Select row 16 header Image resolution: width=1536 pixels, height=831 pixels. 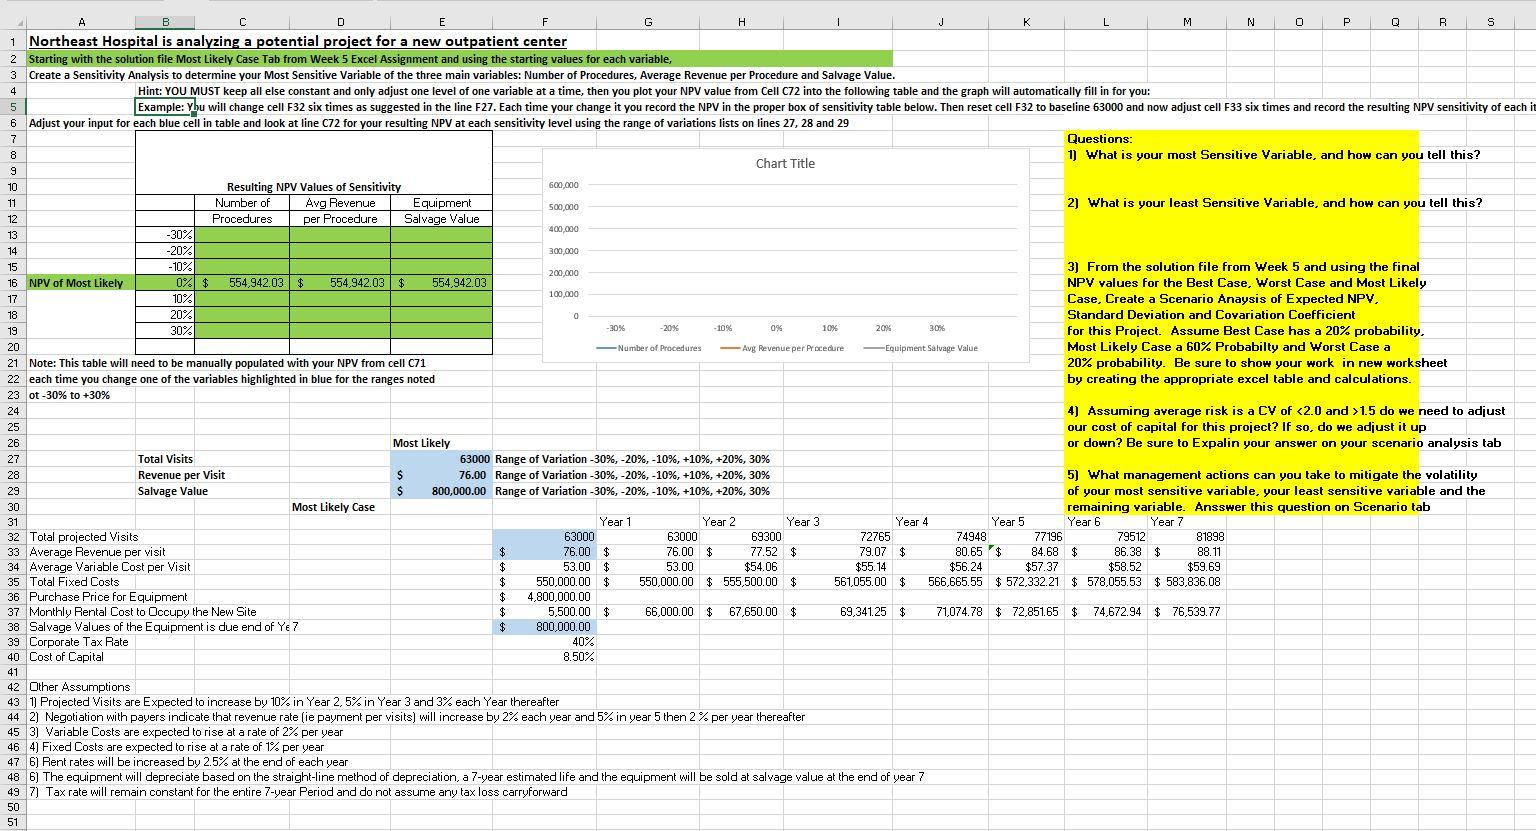click(11, 283)
